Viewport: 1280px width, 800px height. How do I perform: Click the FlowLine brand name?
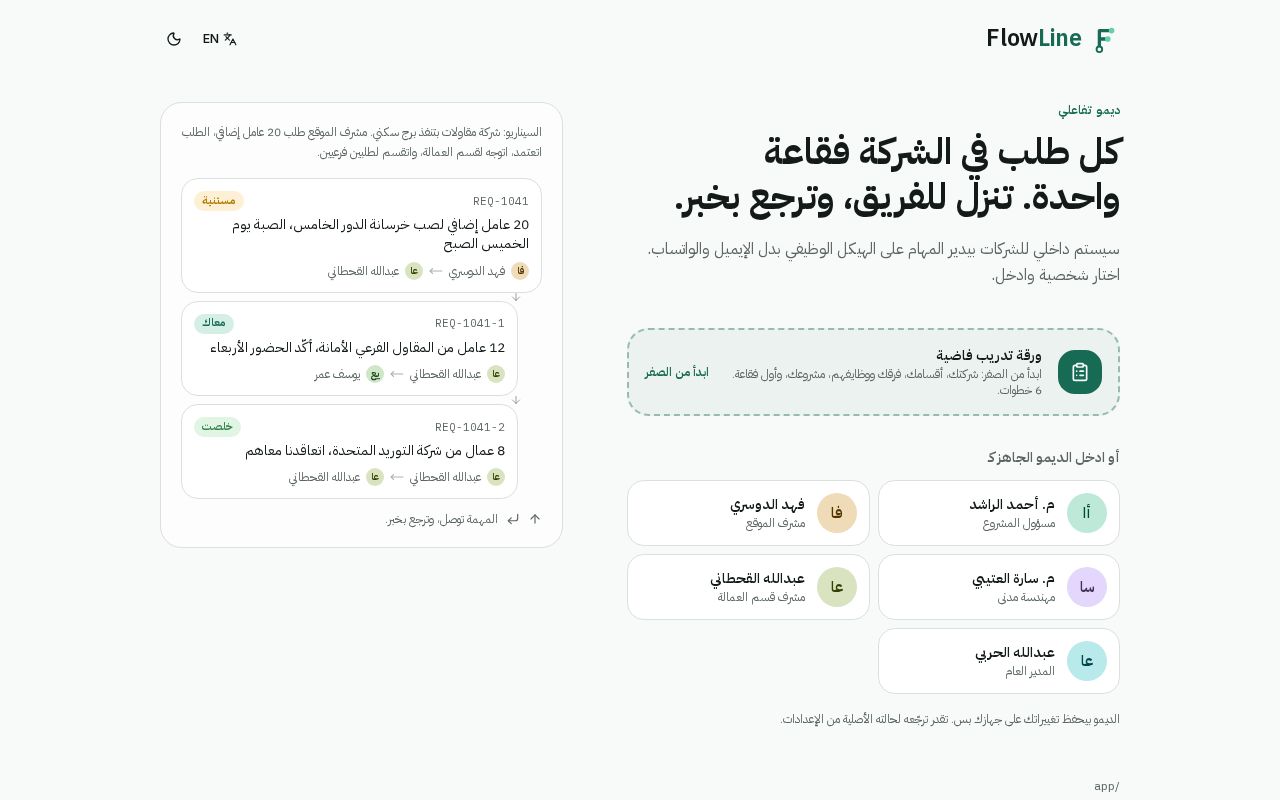[x=1034, y=38]
